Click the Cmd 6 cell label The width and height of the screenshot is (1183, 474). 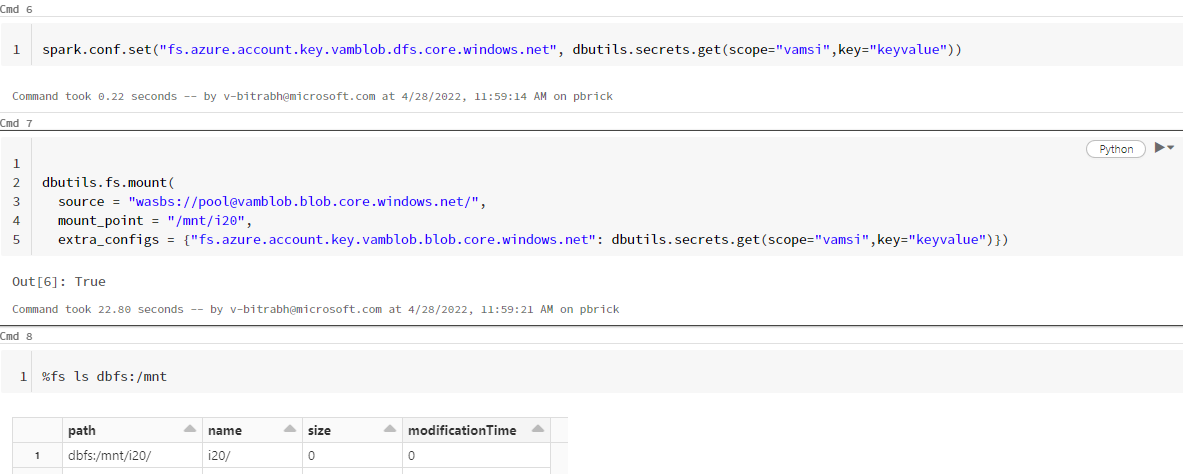[x=17, y=9]
